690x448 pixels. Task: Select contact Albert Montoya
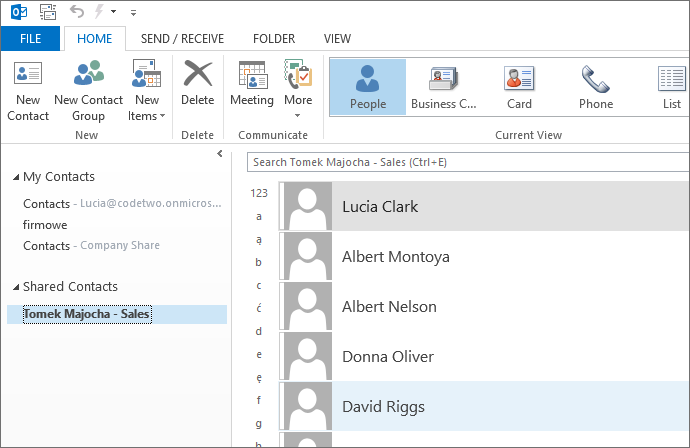[x=484, y=257]
